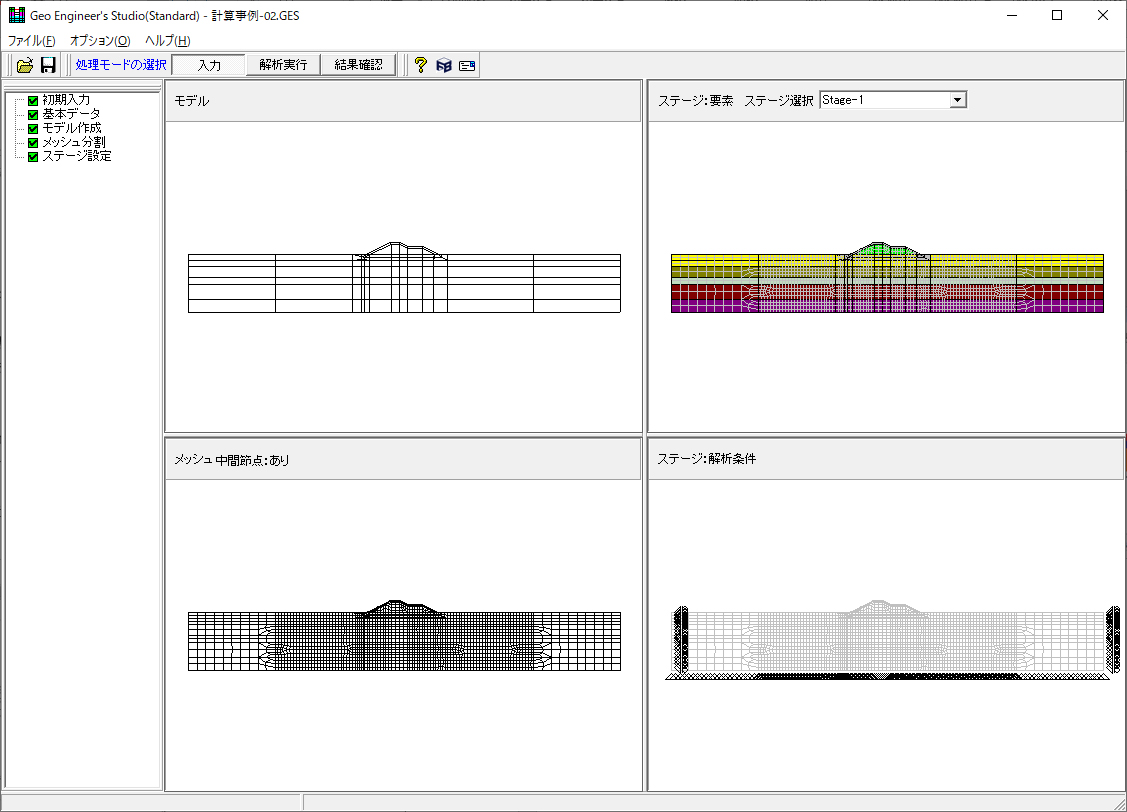The width and height of the screenshot is (1127, 812).
Task: Select the モデル作成 tree item label
Action: (x=72, y=128)
